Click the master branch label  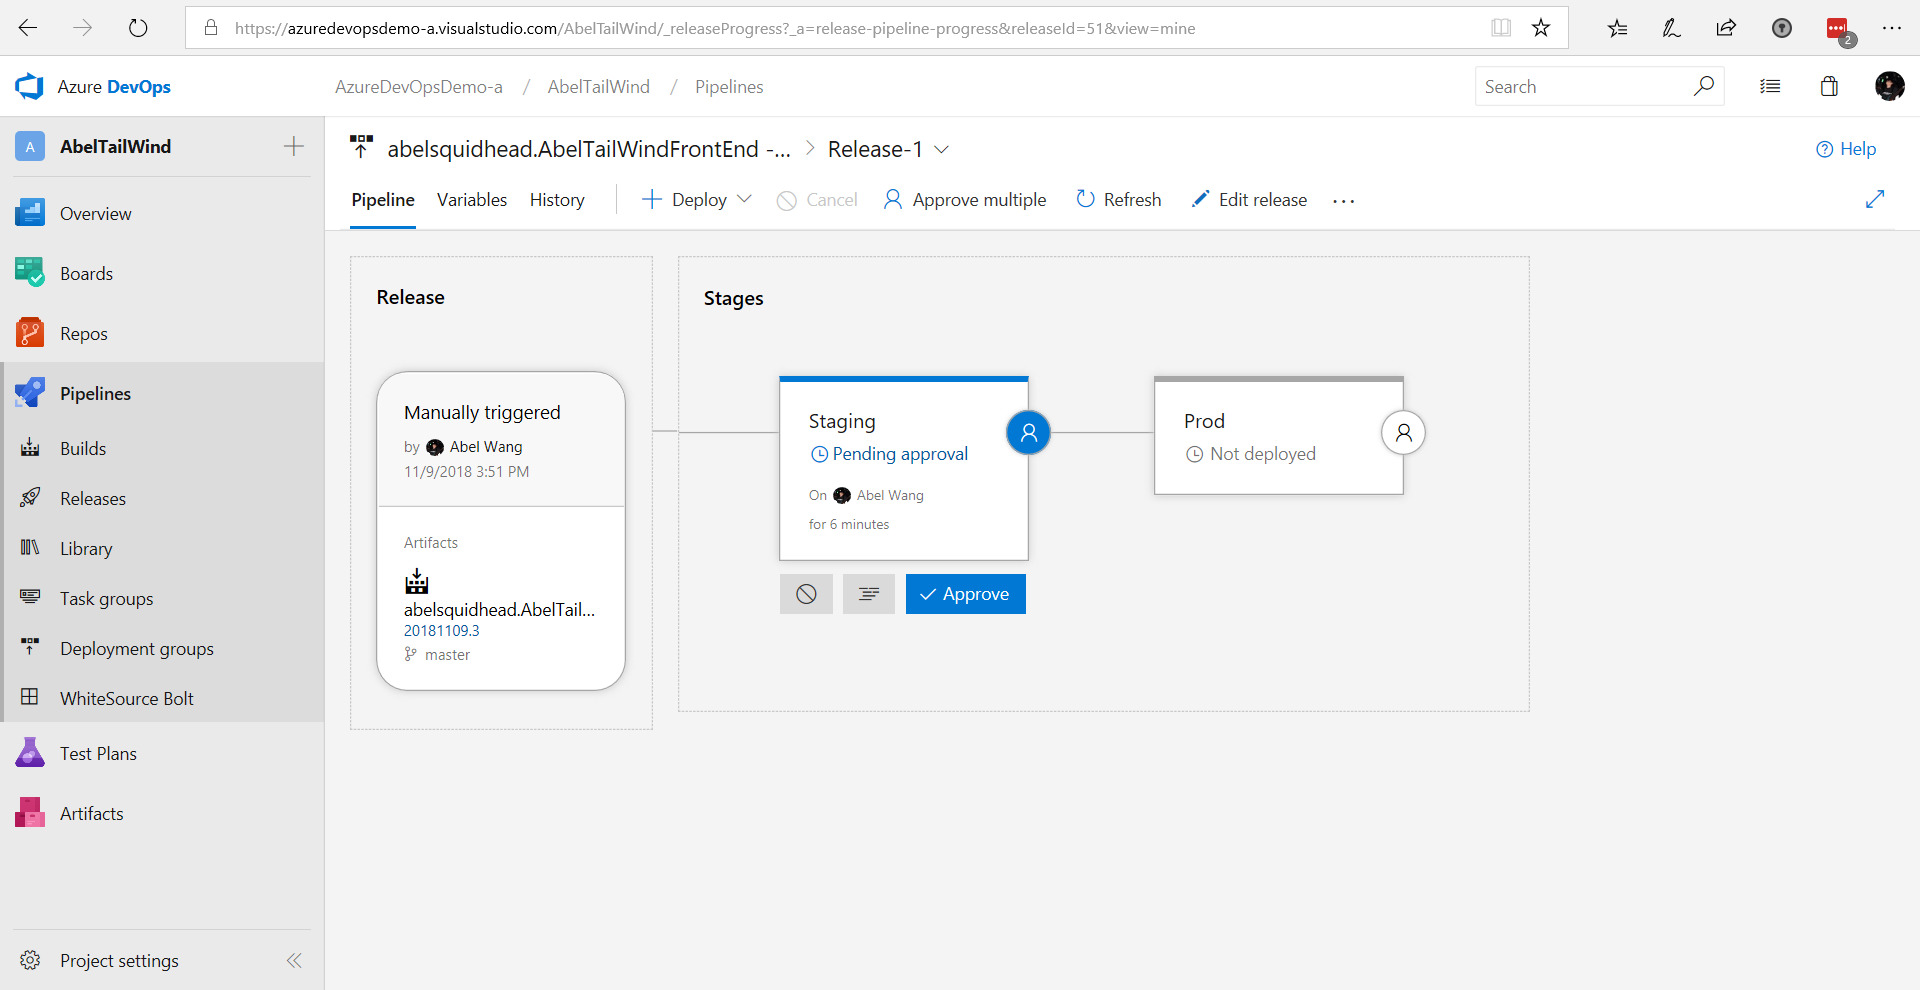click(447, 655)
